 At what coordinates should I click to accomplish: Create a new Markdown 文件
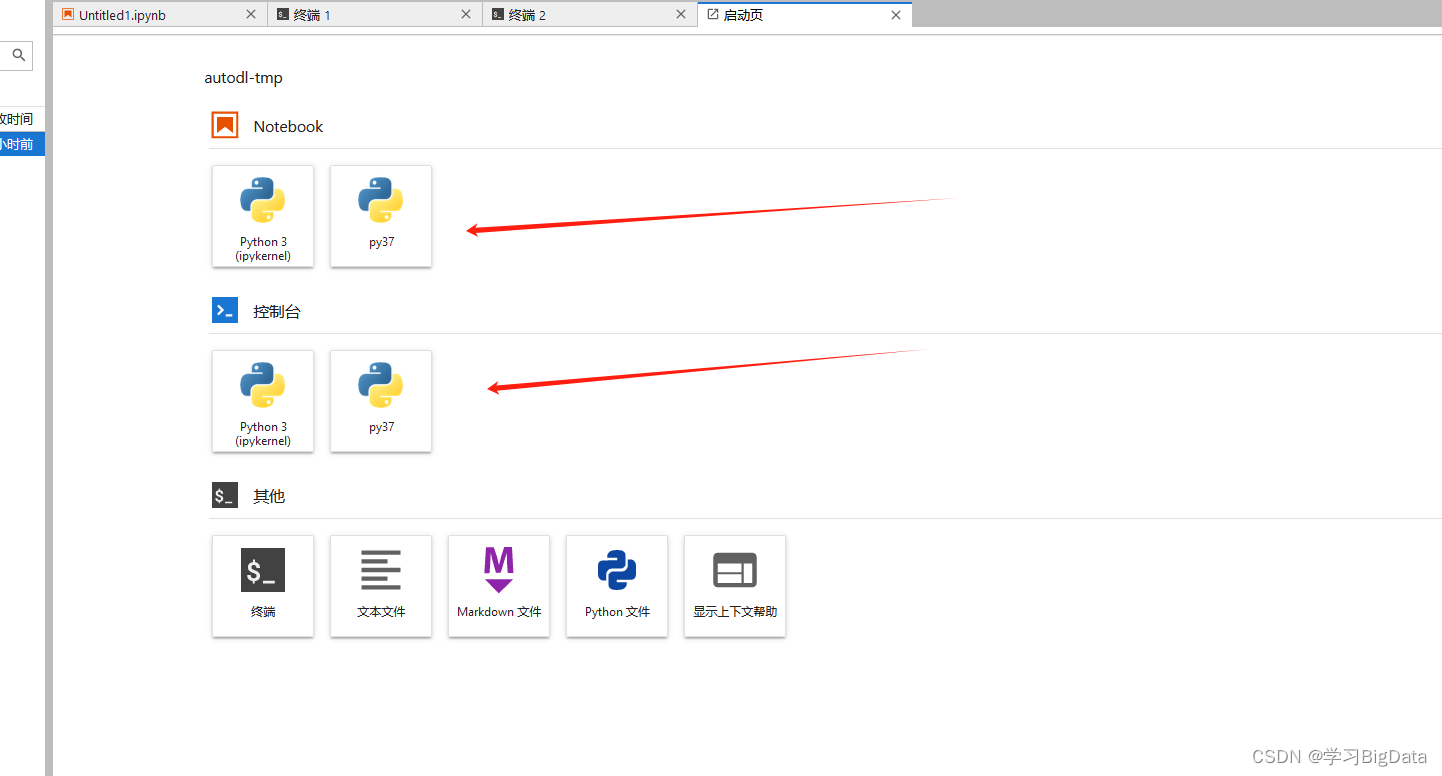coord(499,586)
